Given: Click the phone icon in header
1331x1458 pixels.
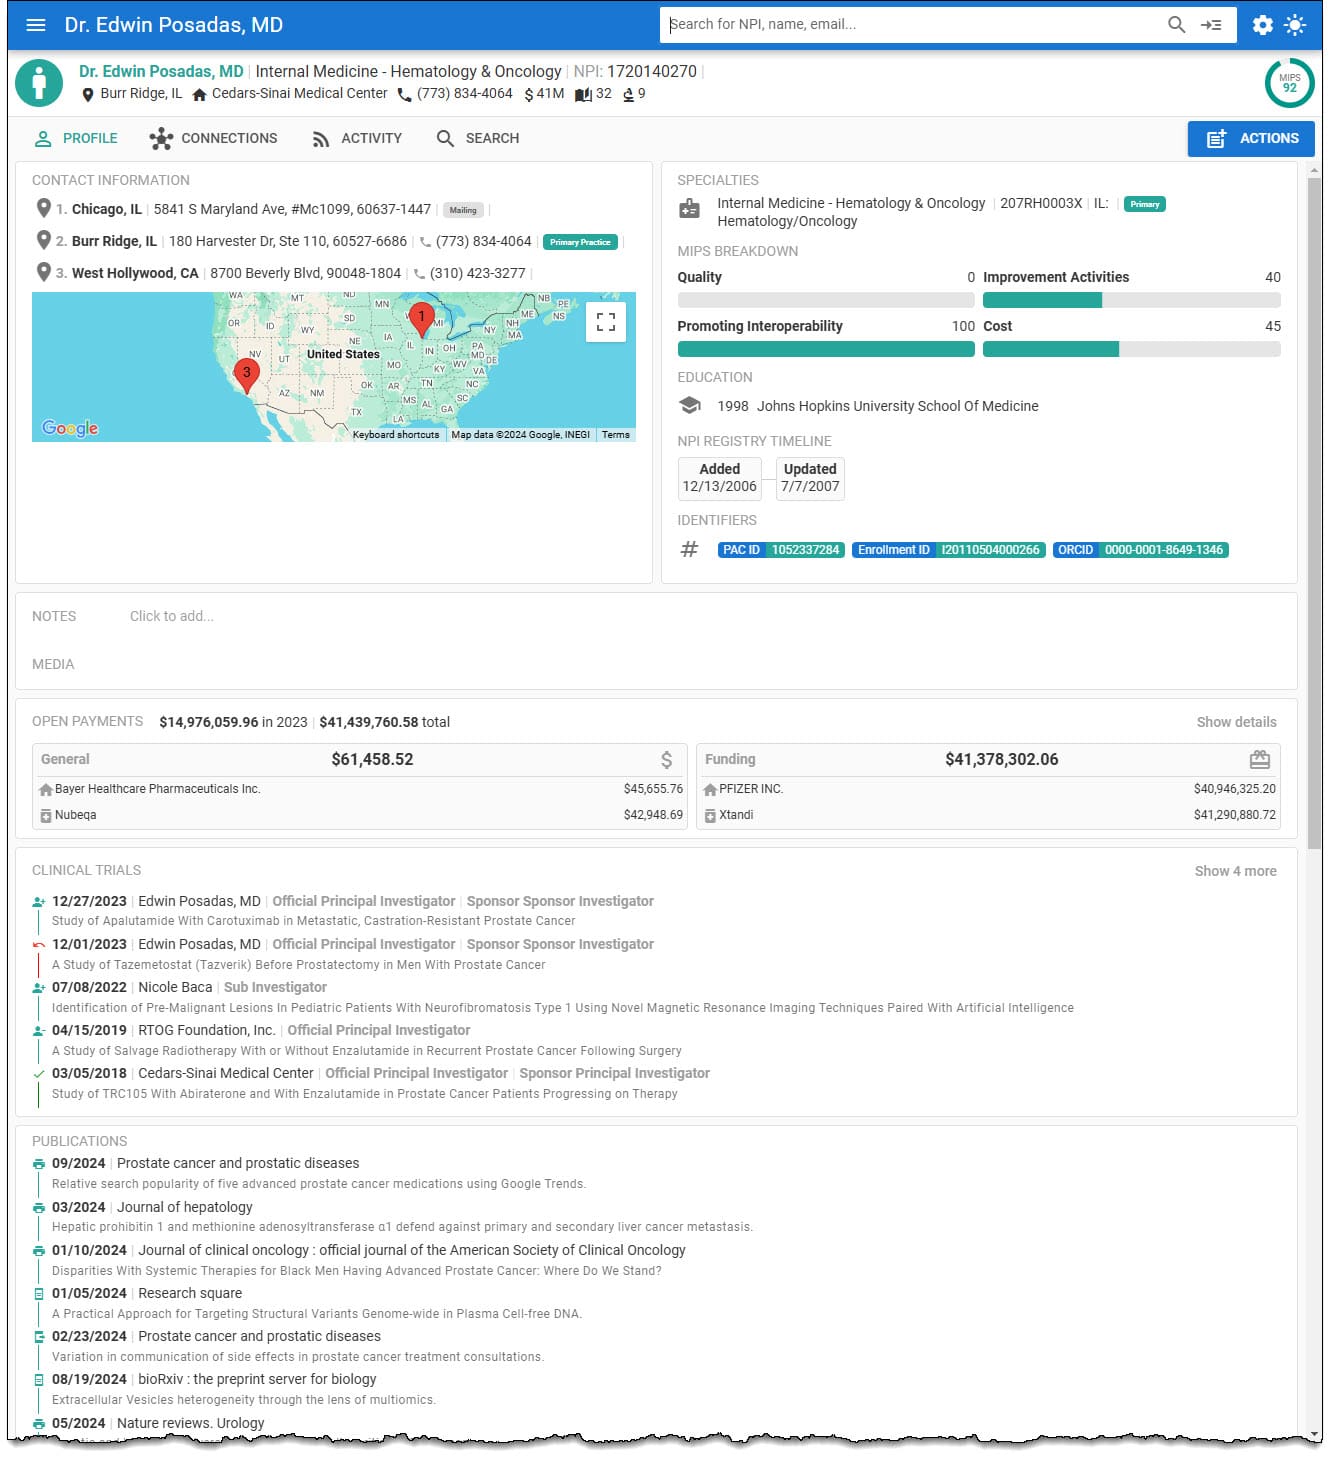Looking at the screenshot, I should pos(404,94).
